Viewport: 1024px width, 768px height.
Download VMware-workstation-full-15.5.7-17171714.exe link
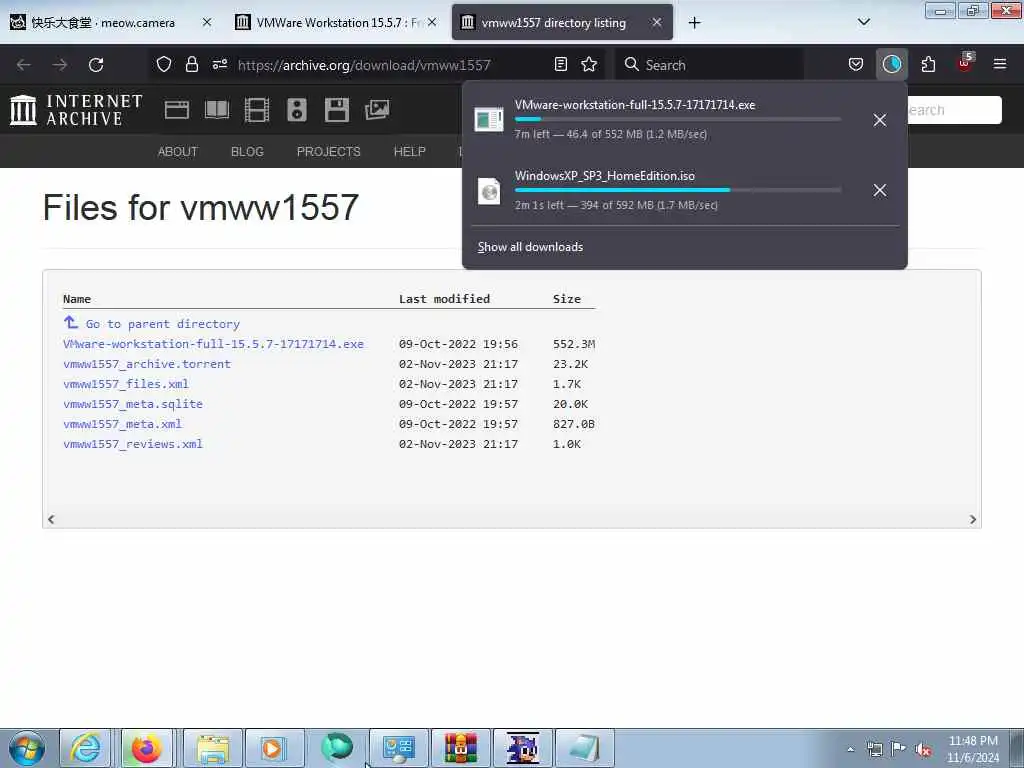point(214,344)
